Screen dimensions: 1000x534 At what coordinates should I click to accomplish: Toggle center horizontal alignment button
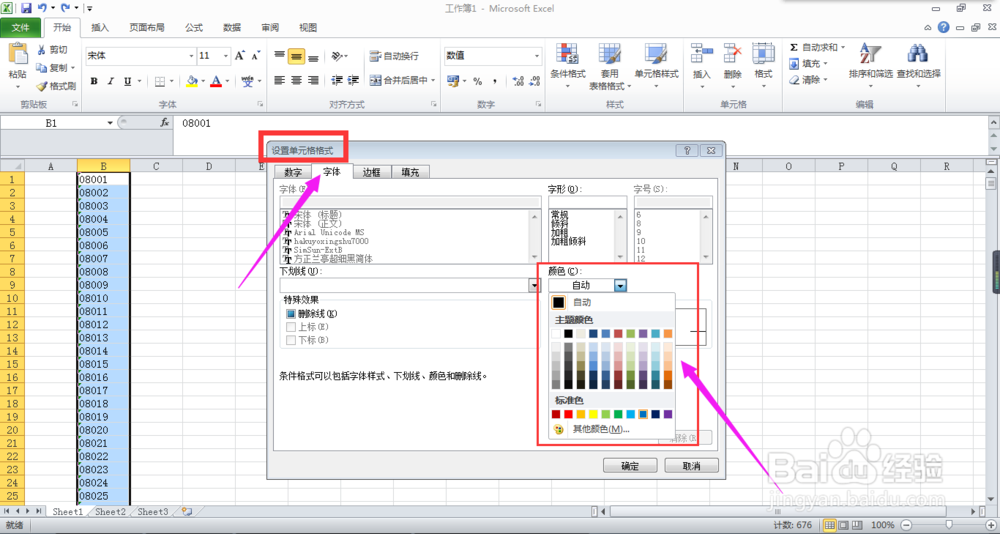tap(296, 80)
